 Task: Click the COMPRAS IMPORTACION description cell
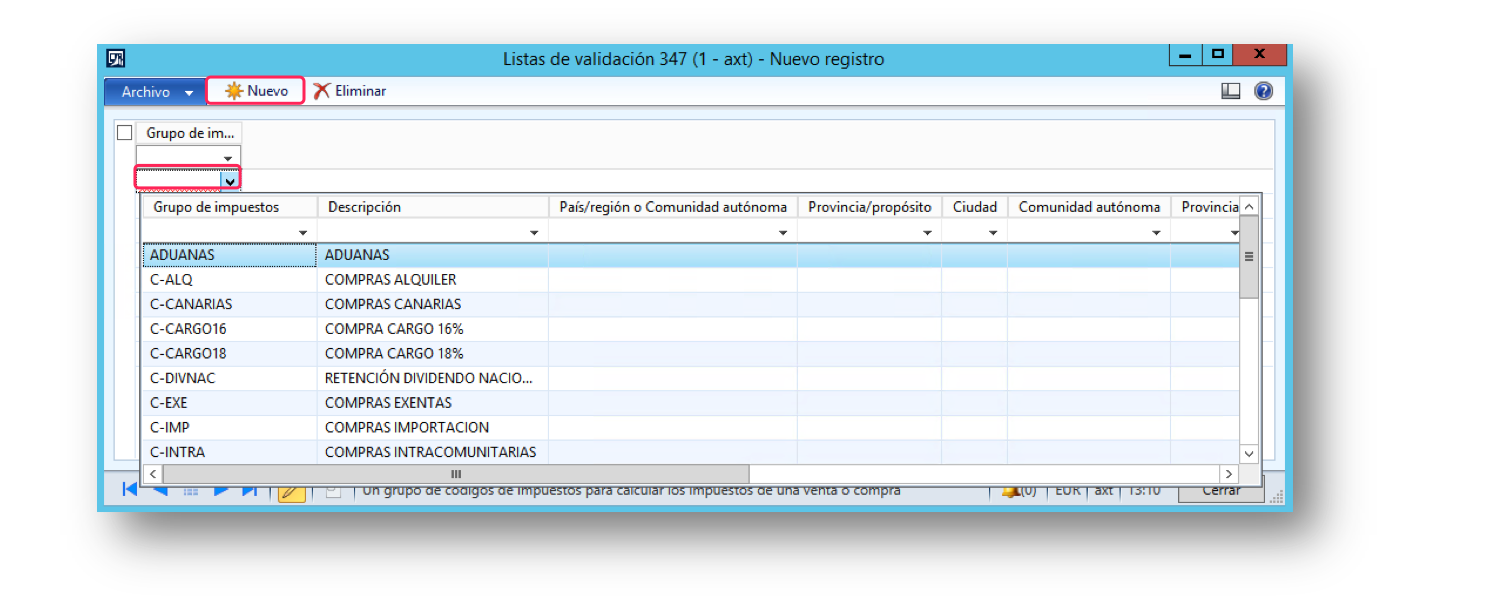coord(433,427)
